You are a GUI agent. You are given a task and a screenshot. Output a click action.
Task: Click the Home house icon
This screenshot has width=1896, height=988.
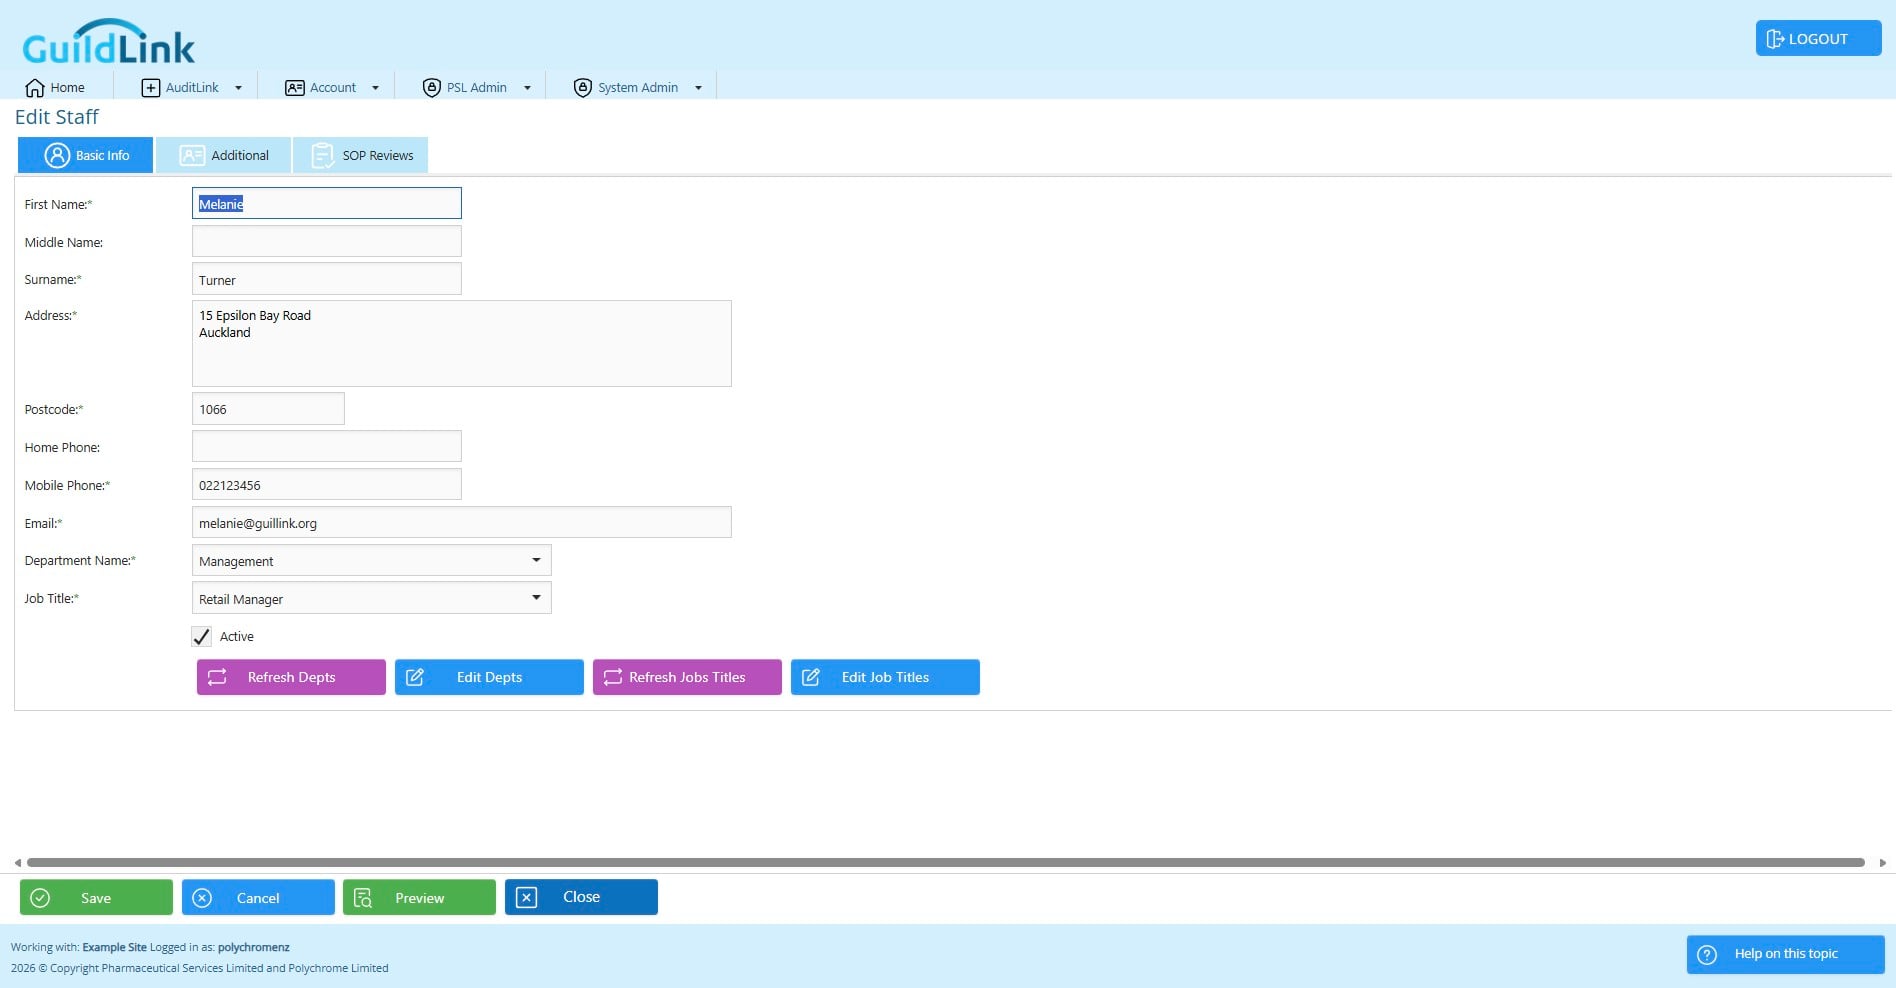click(35, 88)
